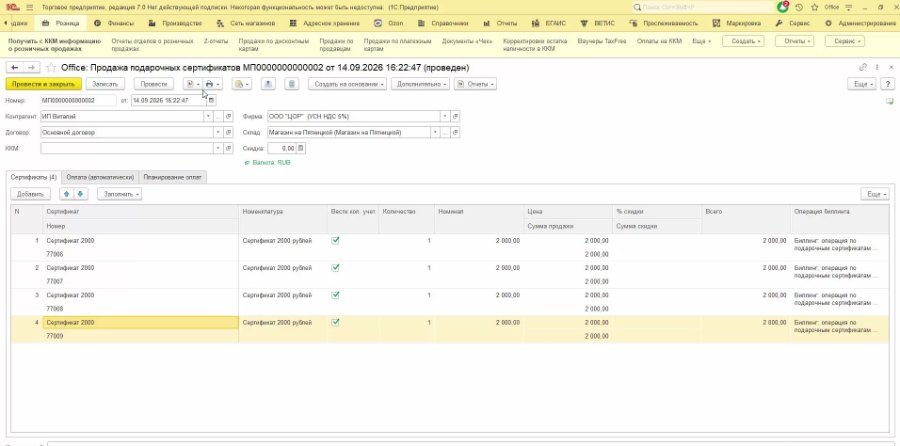Open the Заполнить dropdown in table toolbar
This screenshot has height=446, width=900.
(x=119, y=194)
